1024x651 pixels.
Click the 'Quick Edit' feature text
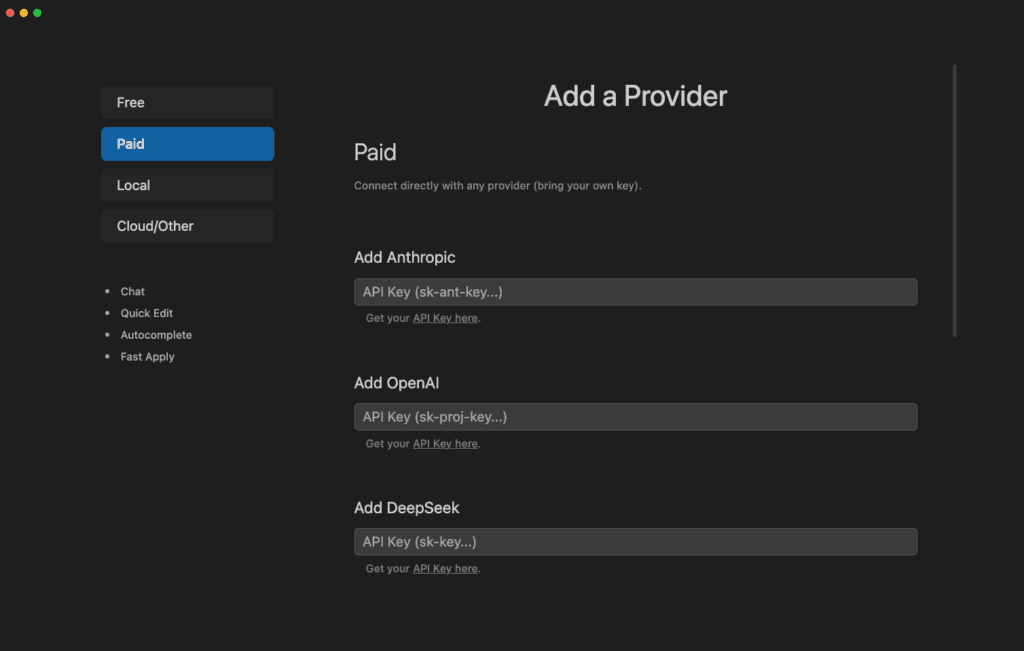146,313
